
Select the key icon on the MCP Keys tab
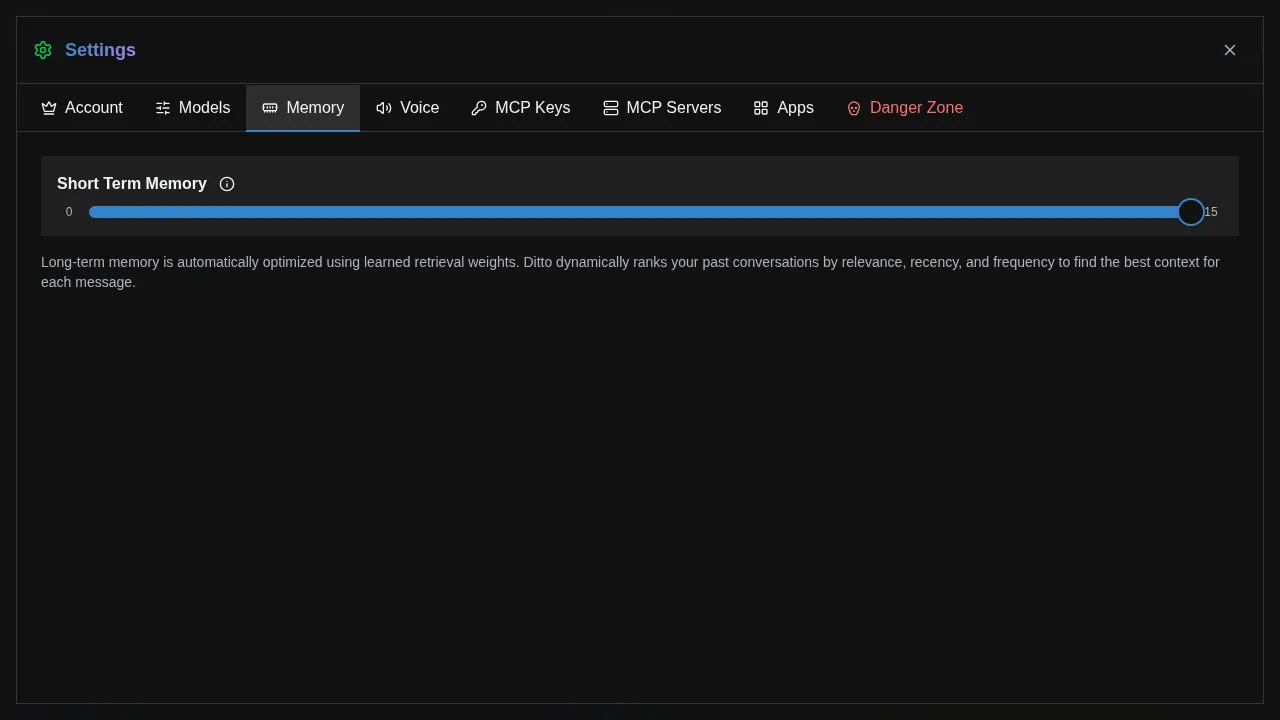(x=479, y=107)
